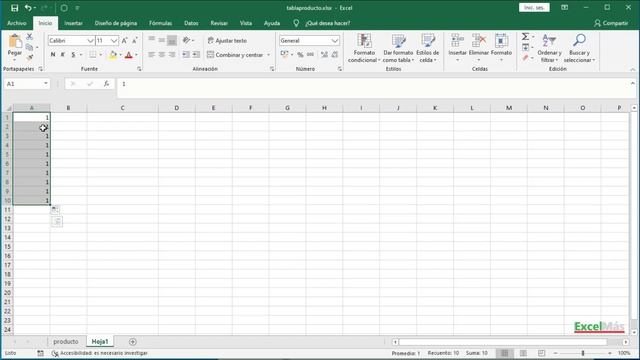Align cell content to top
This screenshot has width=640, height=360.
(151, 40)
